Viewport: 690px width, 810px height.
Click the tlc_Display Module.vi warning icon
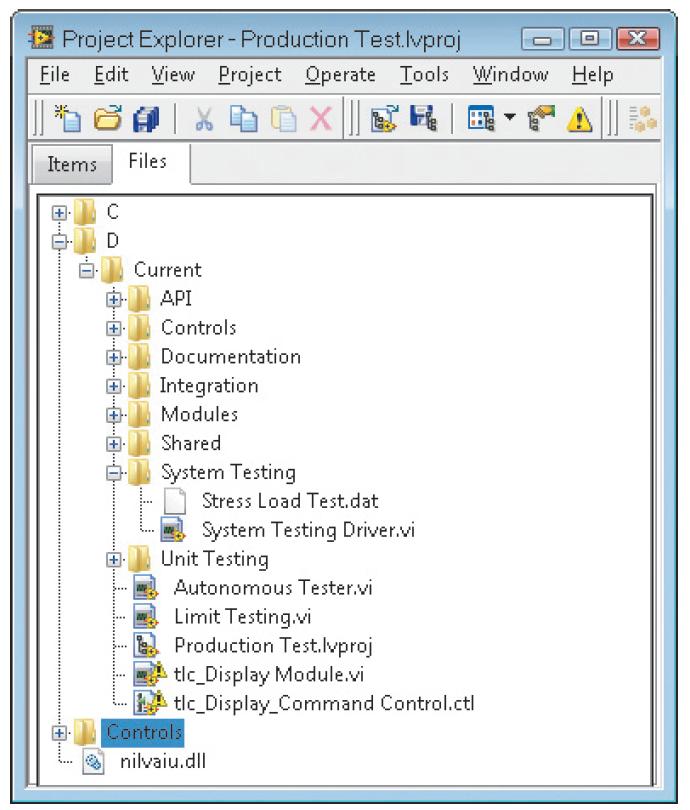(x=150, y=674)
